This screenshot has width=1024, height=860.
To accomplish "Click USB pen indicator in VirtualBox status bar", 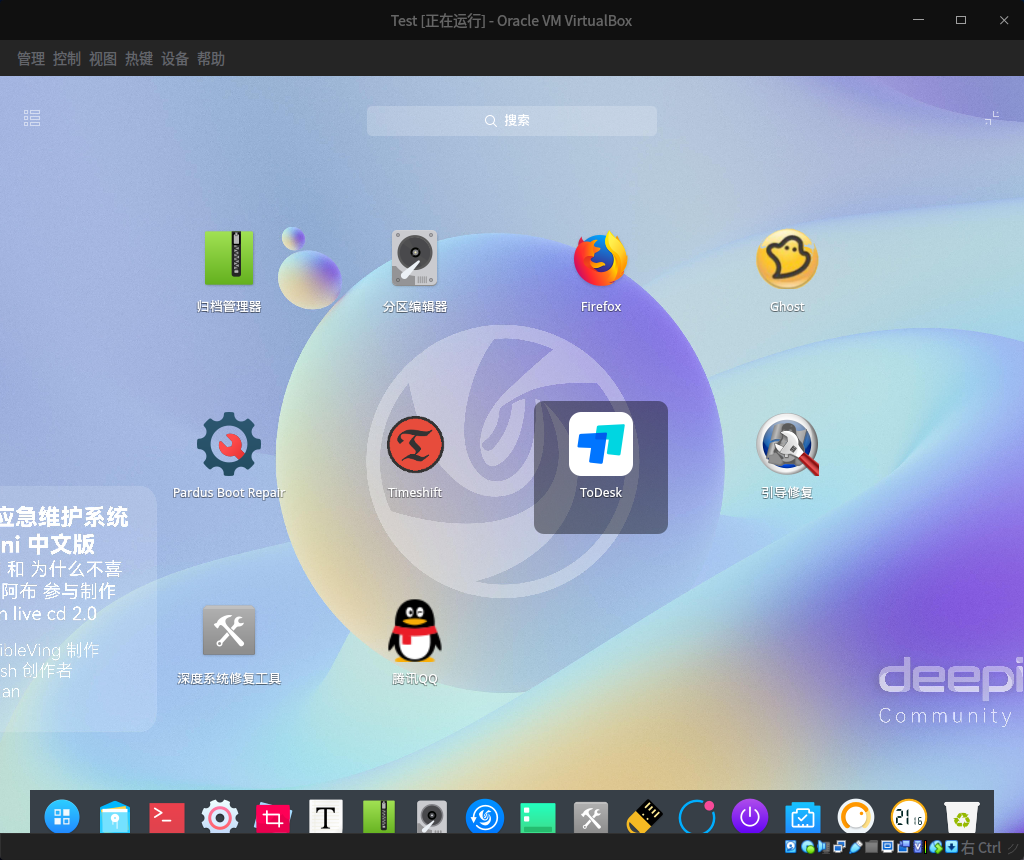I will (x=856, y=847).
